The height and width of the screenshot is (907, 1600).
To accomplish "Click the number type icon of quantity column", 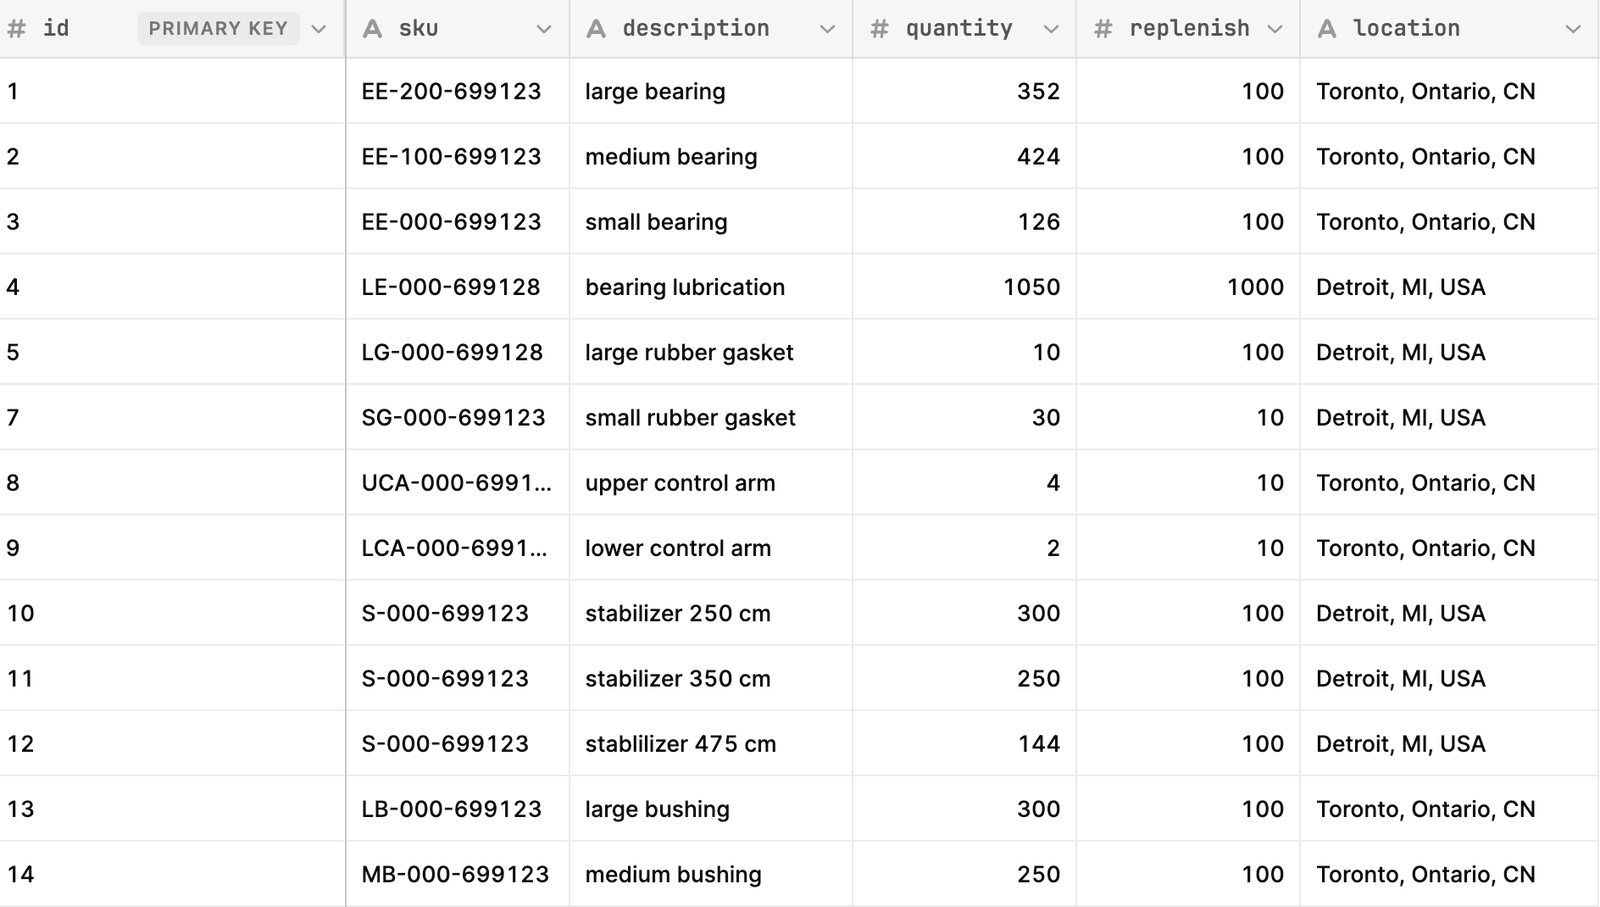I will tap(880, 29).
